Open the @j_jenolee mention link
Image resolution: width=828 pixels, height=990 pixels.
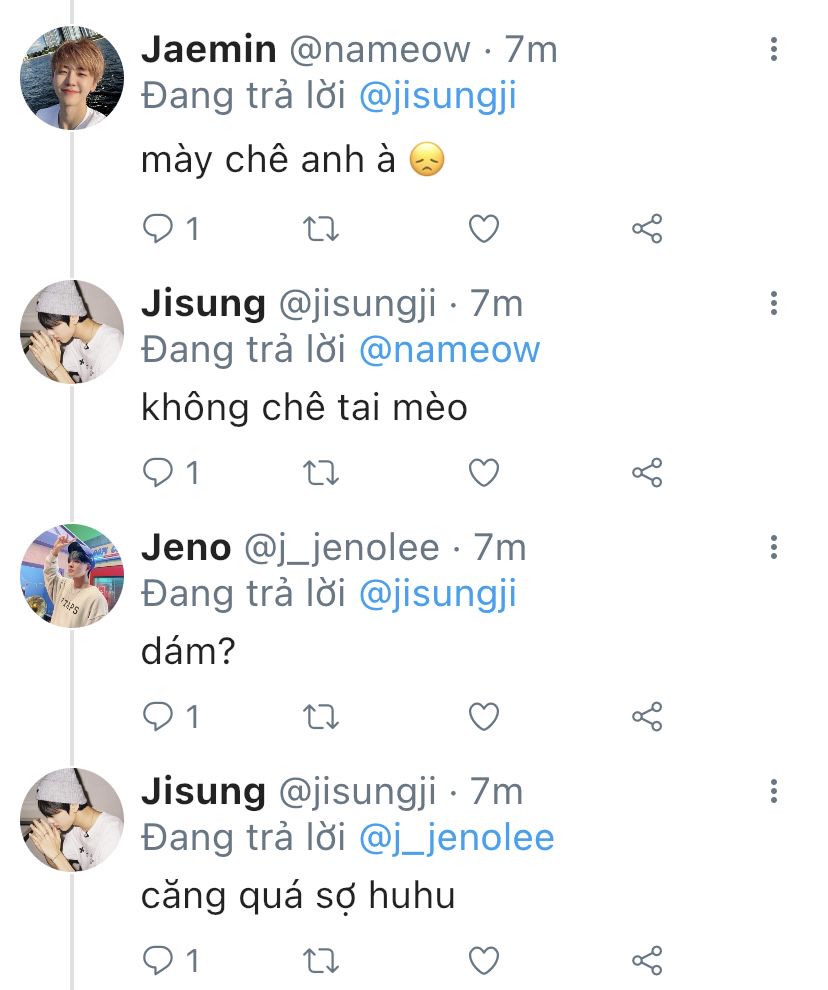(456, 837)
